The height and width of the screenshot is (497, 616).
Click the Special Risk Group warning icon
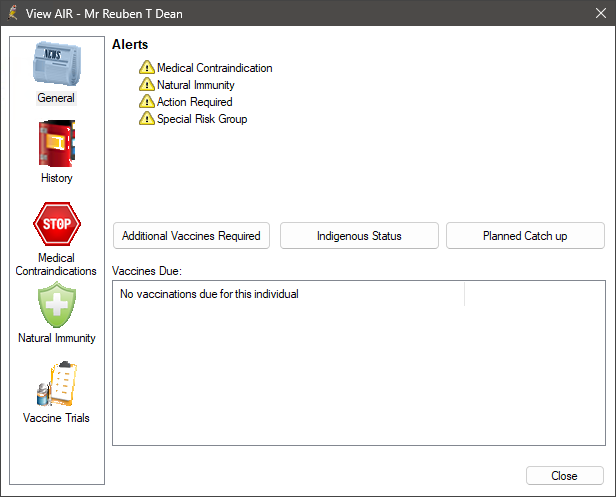(147, 119)
